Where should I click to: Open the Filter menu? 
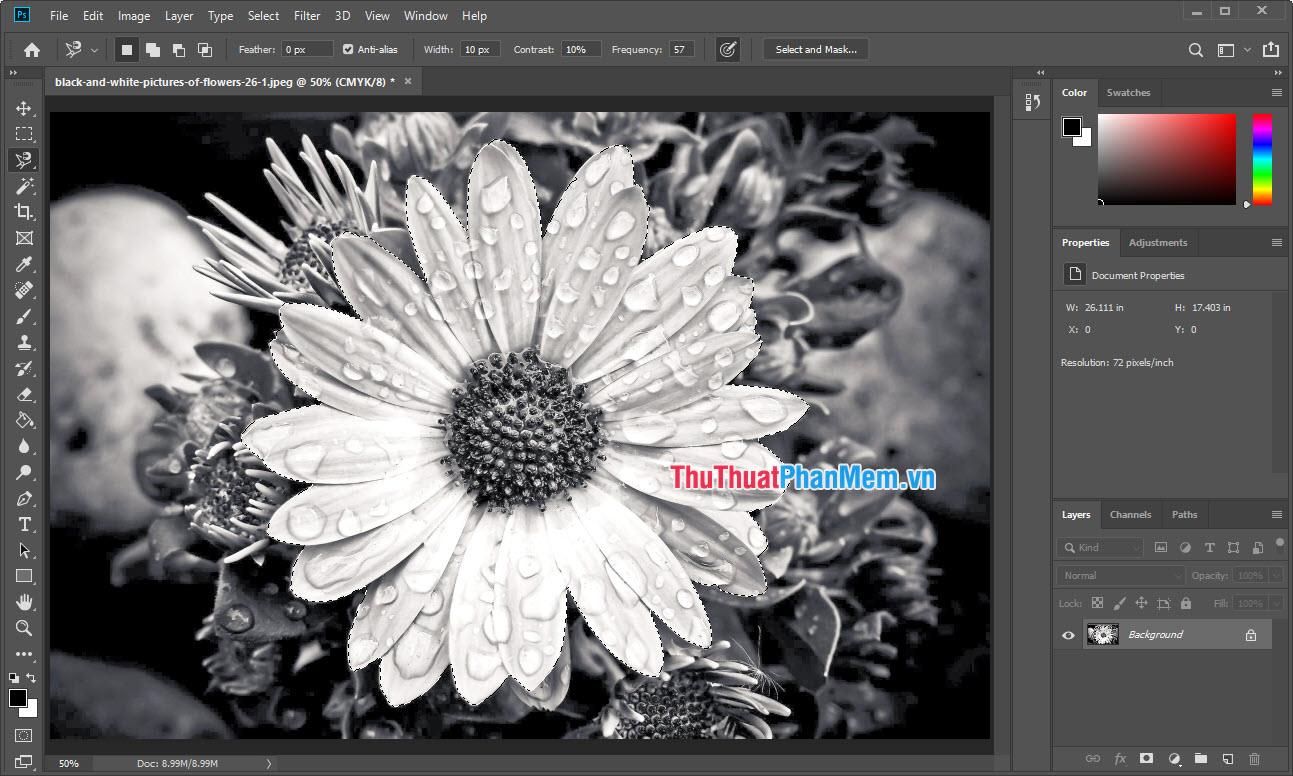[306, 15]
